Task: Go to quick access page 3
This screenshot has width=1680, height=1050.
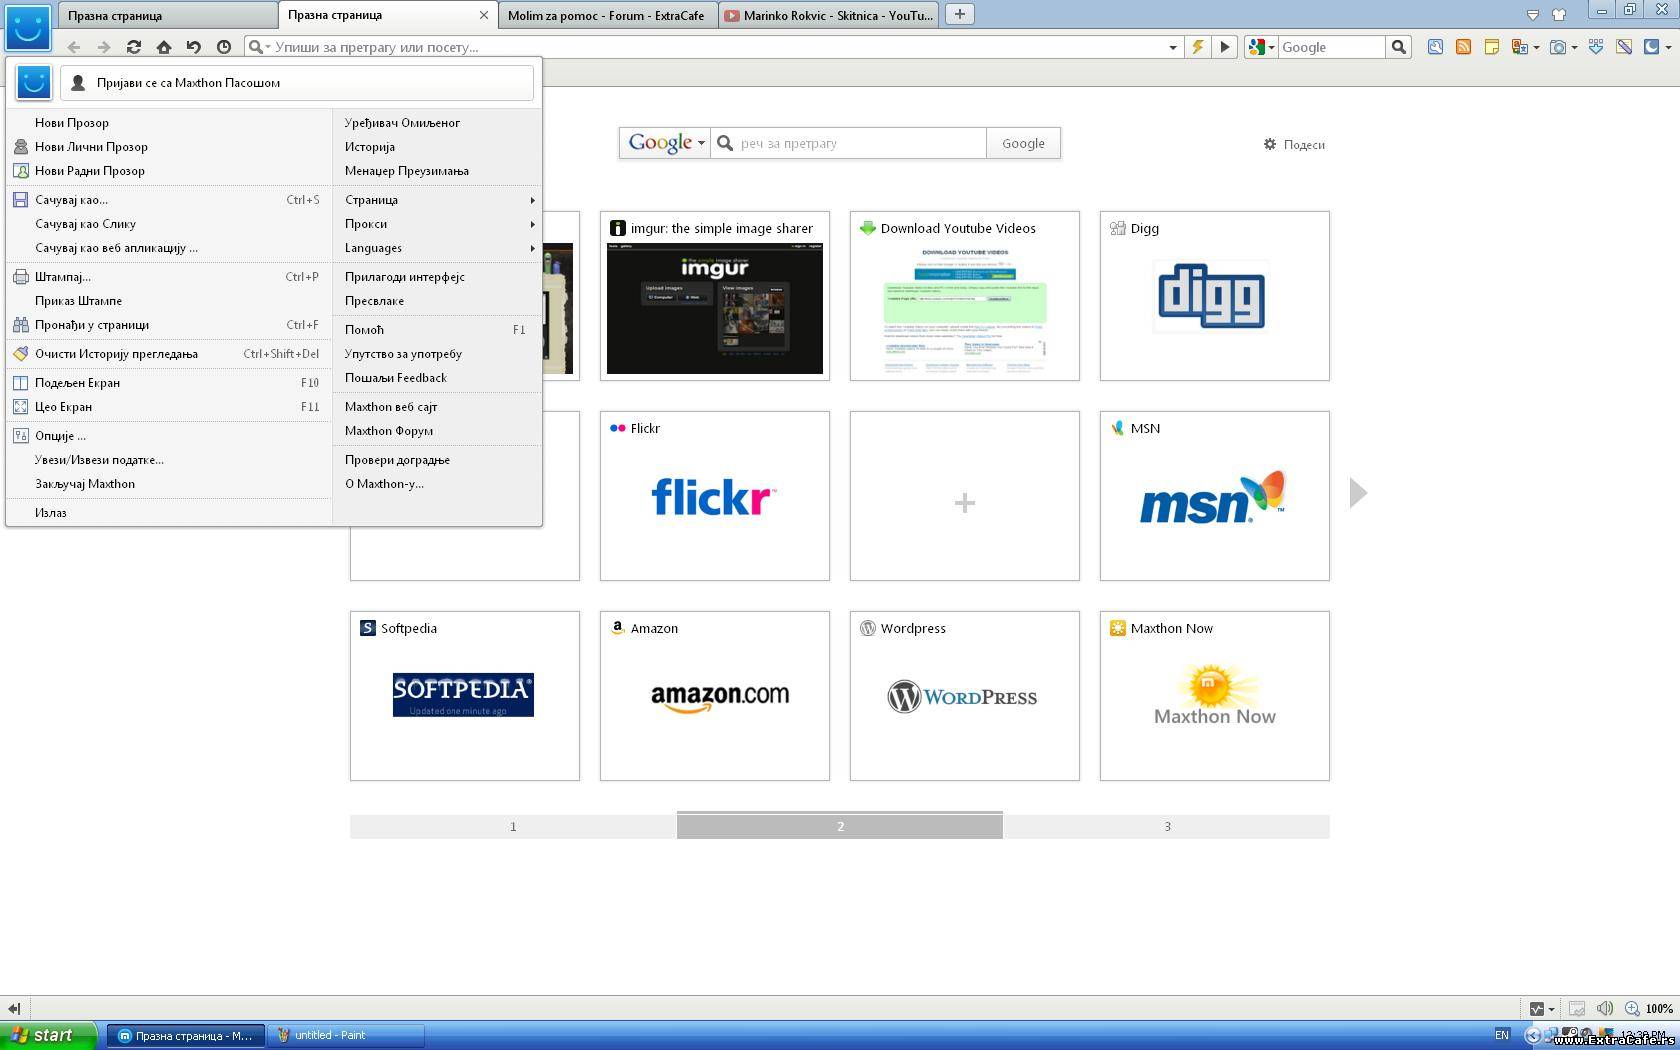Action: [x=1167, y=827]
